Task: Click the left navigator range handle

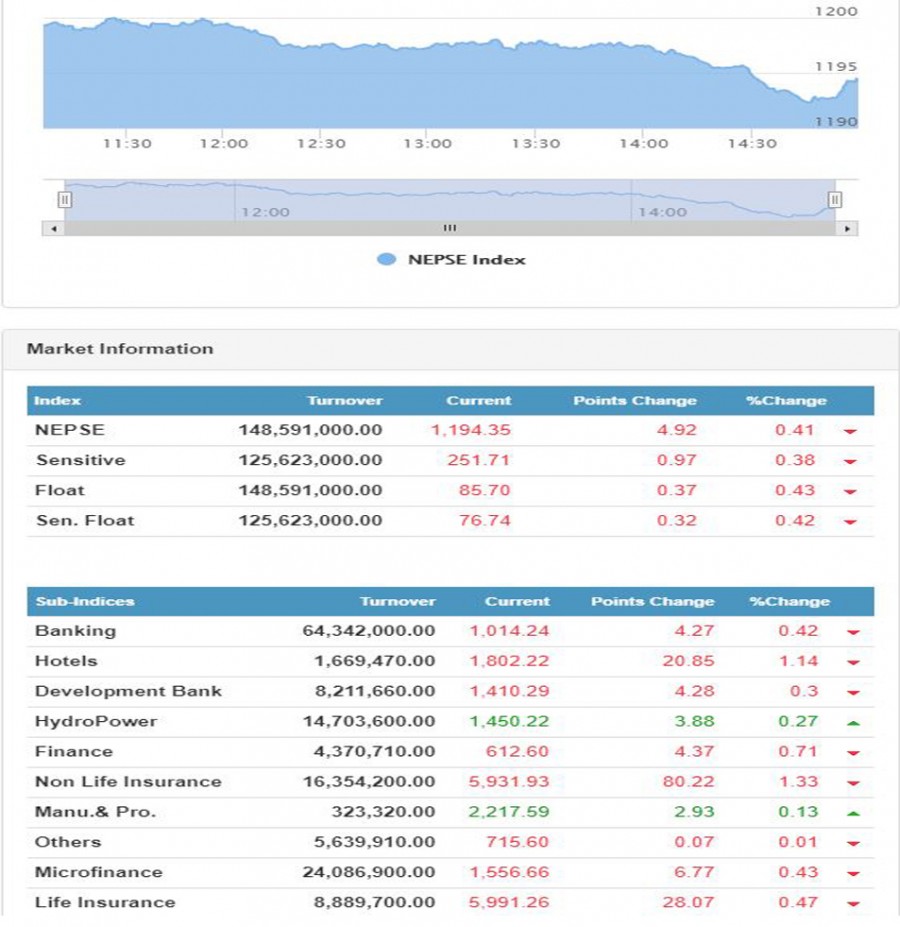Action: pos(64,200)
